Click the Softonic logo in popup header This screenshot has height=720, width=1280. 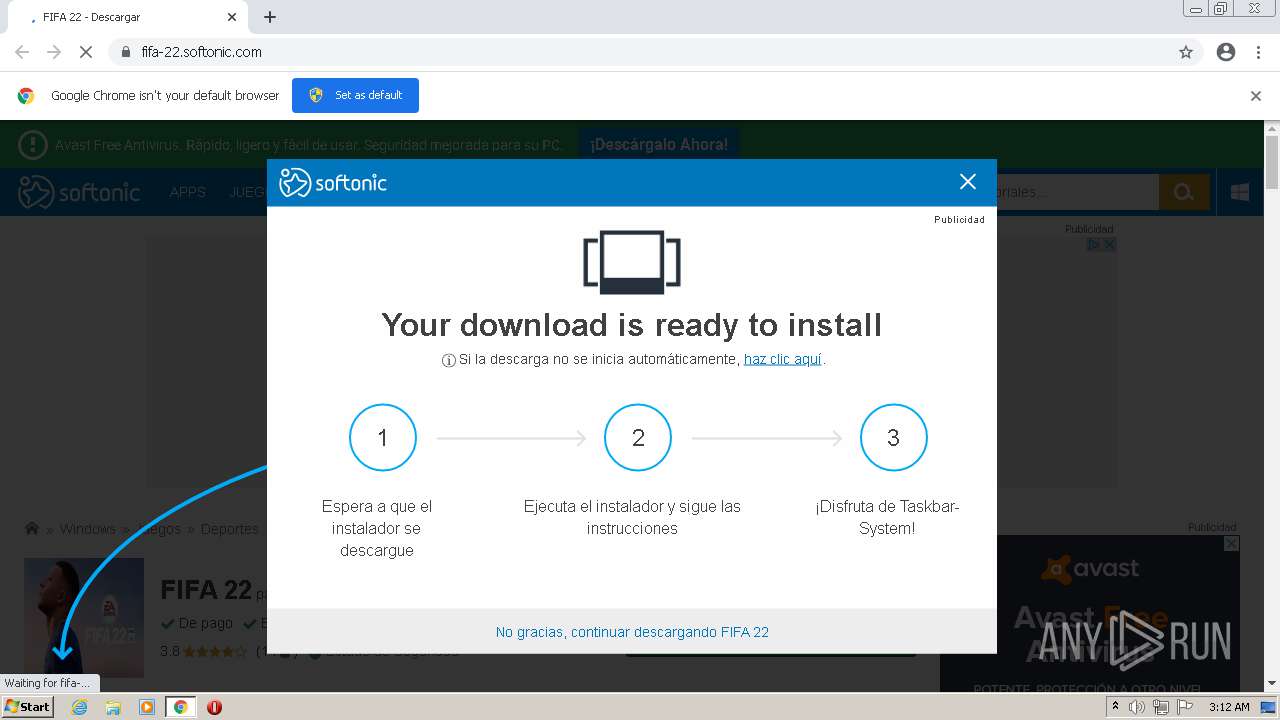[x=333, y=182]
